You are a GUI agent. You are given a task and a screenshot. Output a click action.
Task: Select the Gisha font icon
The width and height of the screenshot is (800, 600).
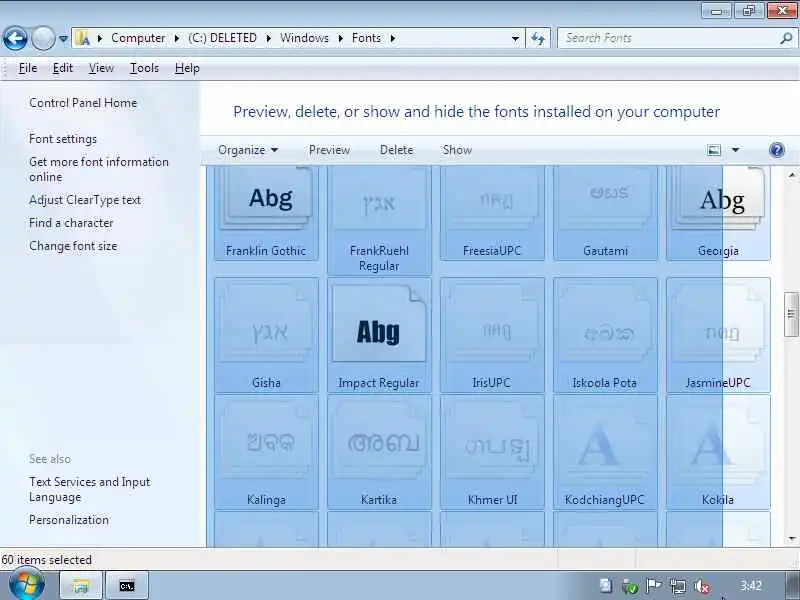click(266, 335)
